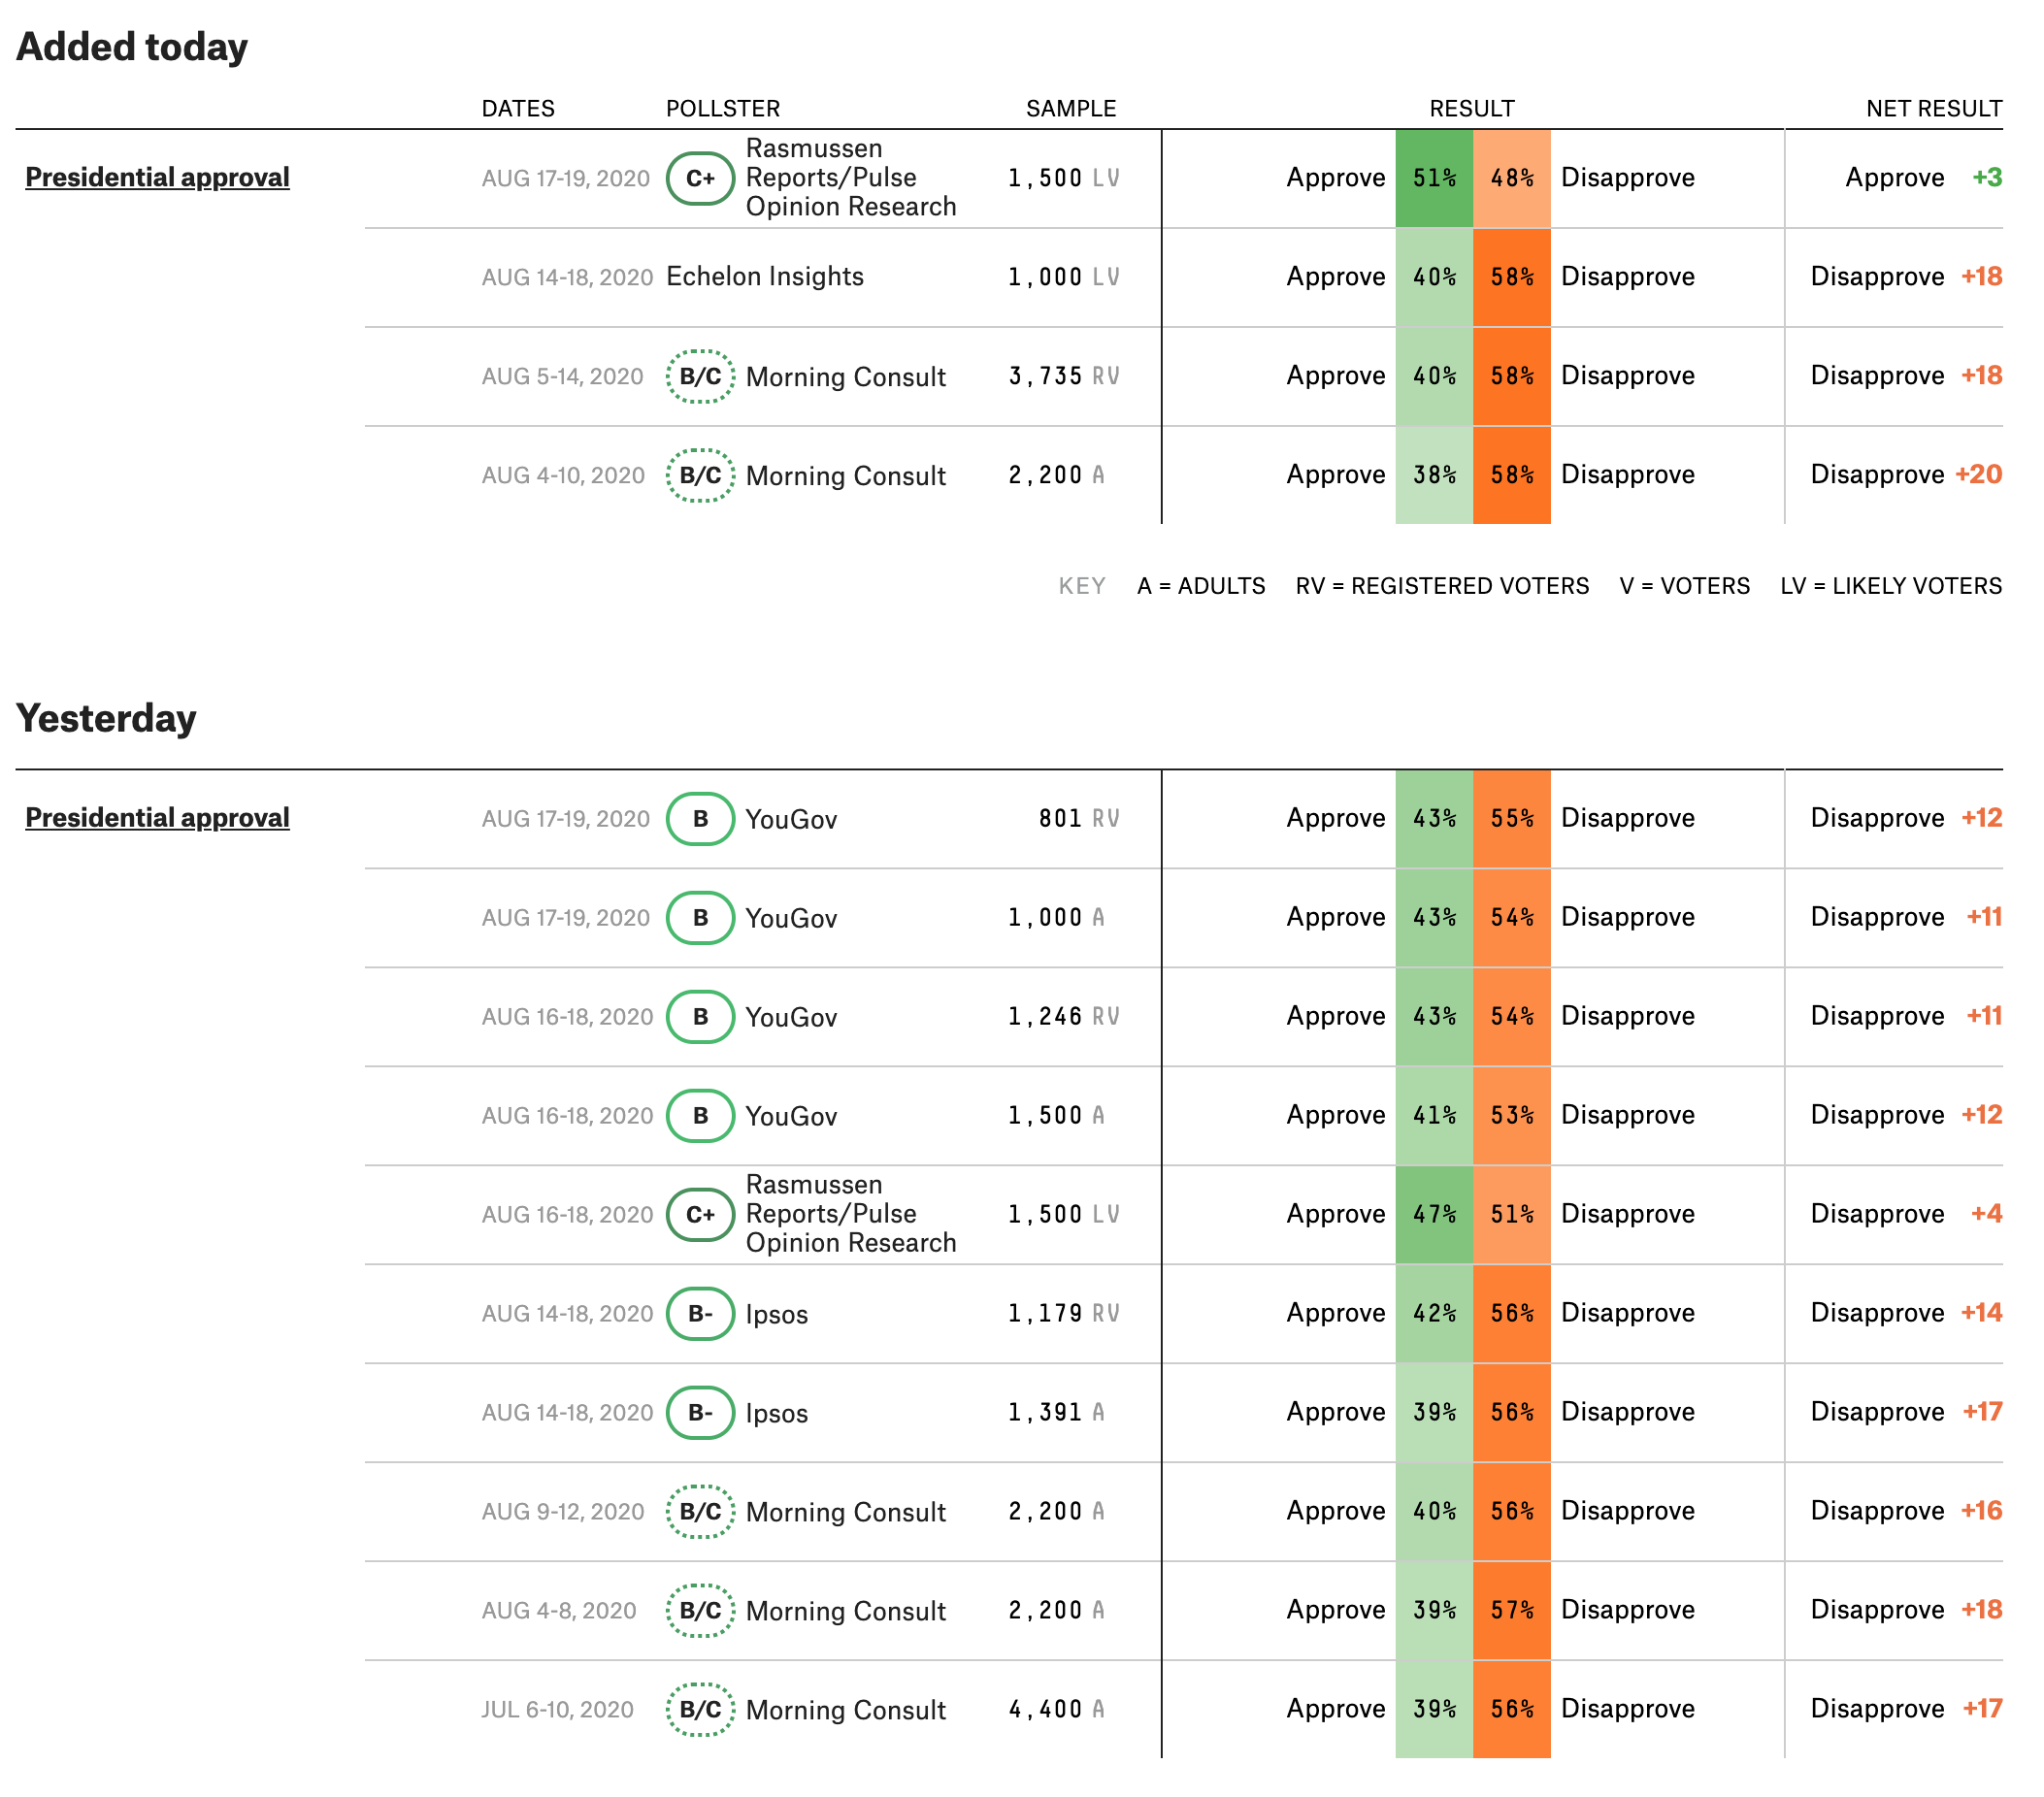Image resolution: width=2044 pixels, height=1797 pixels.
Task: Click the A = ADULTS key entry
Action: pos(1201,586)
